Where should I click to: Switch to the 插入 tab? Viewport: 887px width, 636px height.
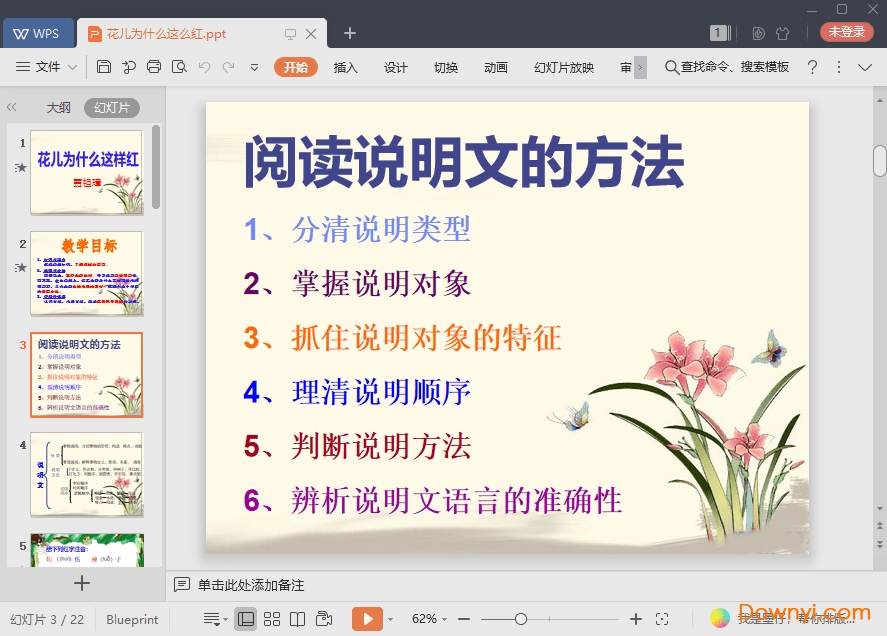[x=345, y=67]
